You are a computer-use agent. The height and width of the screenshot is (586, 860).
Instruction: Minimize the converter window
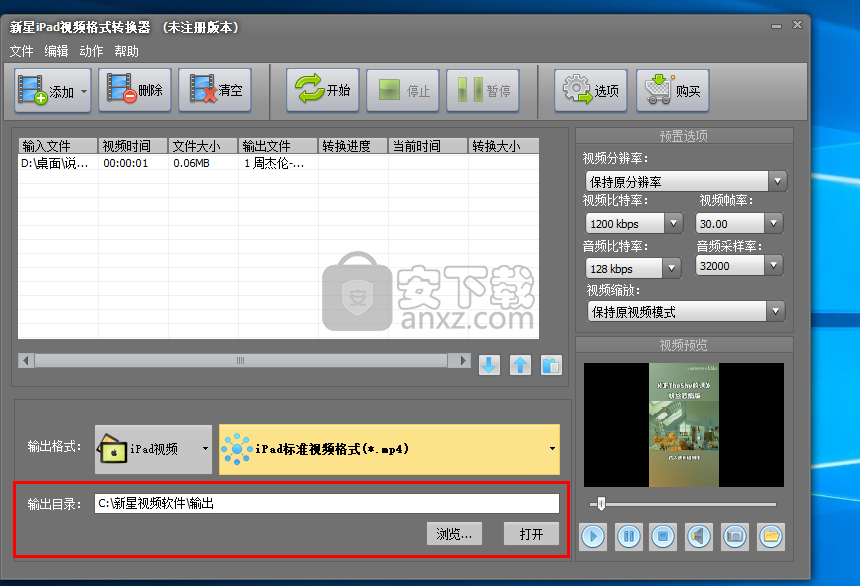tap(776, 26)
